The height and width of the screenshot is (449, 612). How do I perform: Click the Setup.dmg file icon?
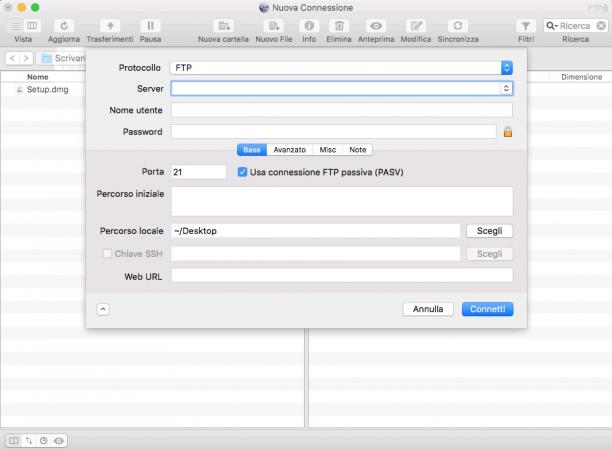(19, 90)
